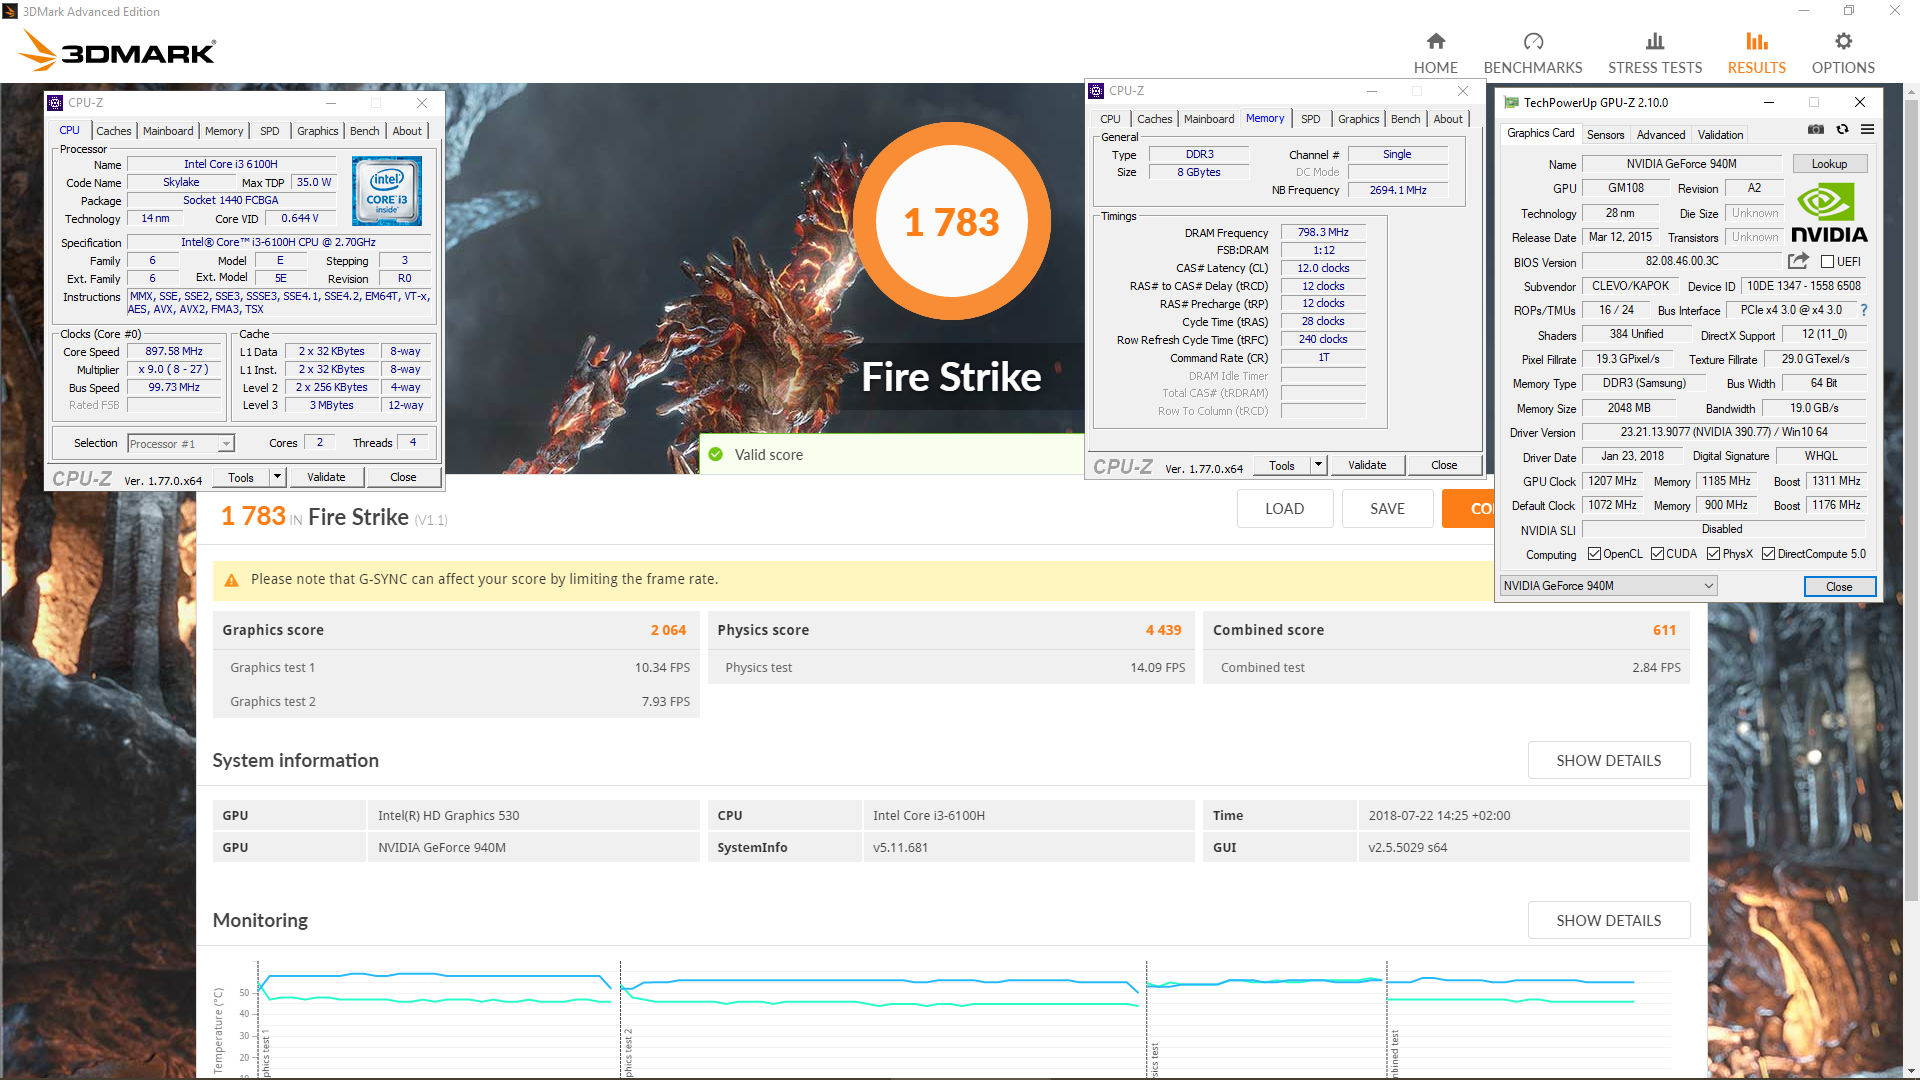Click the GPU-Z refresh icon
This screenshot has width=1920, height=1080.
[1842, 129]
